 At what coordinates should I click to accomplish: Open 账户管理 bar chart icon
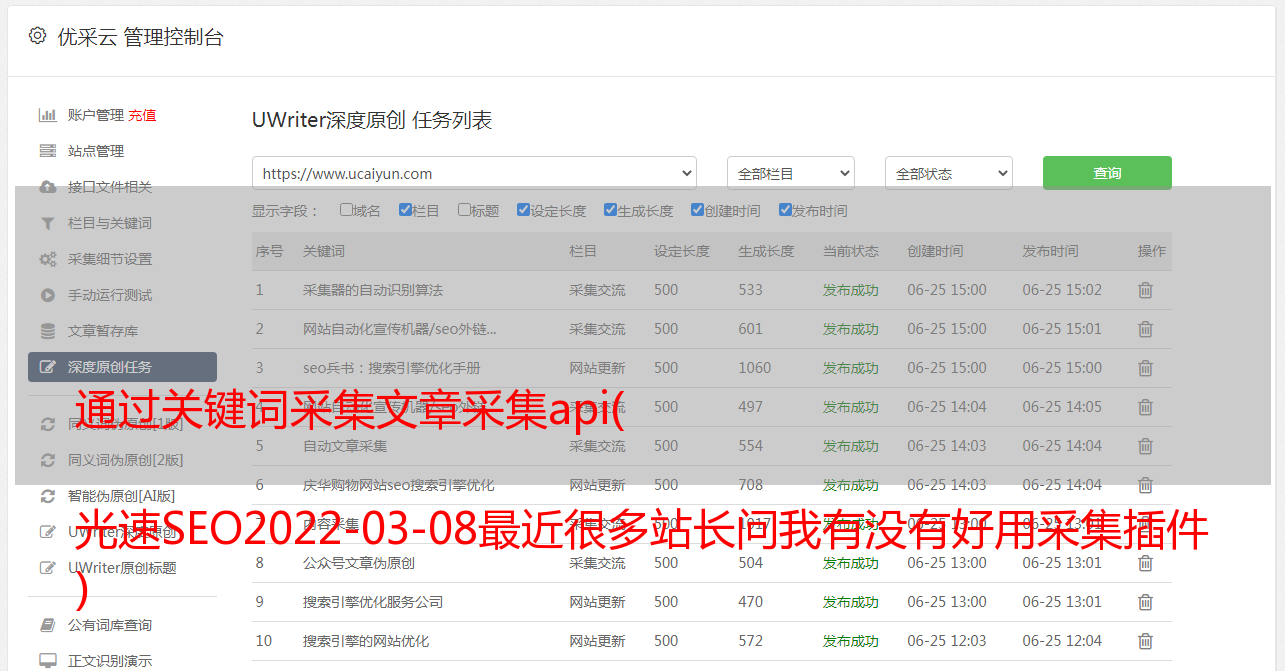point(47,115)
